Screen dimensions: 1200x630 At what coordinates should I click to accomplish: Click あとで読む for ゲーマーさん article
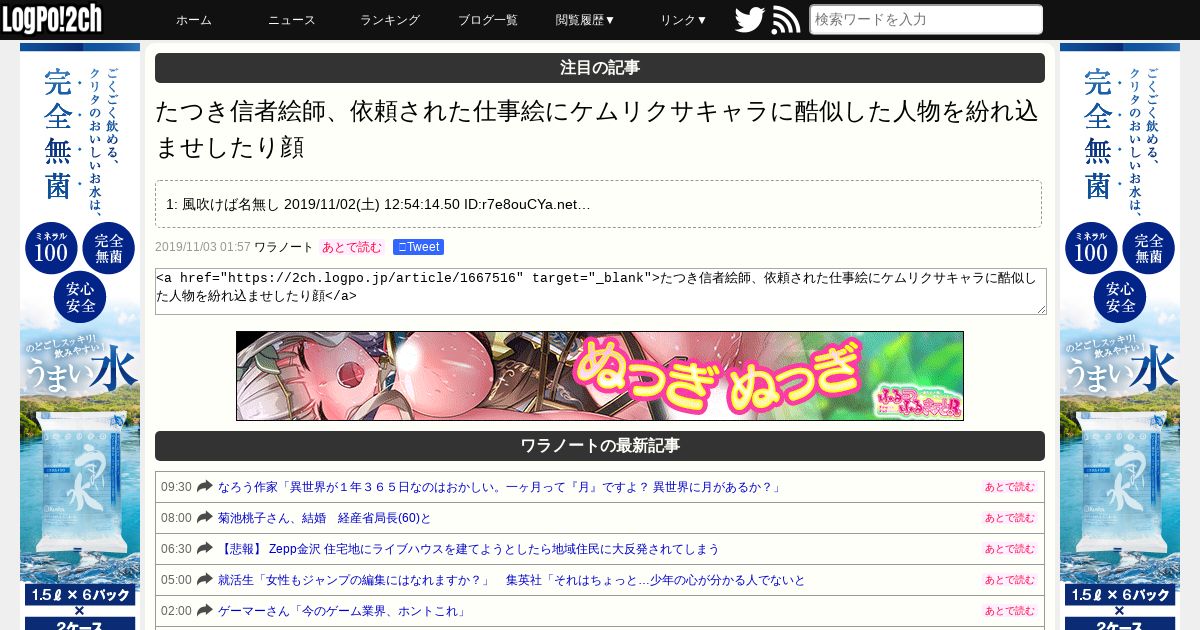point(1010,611)
